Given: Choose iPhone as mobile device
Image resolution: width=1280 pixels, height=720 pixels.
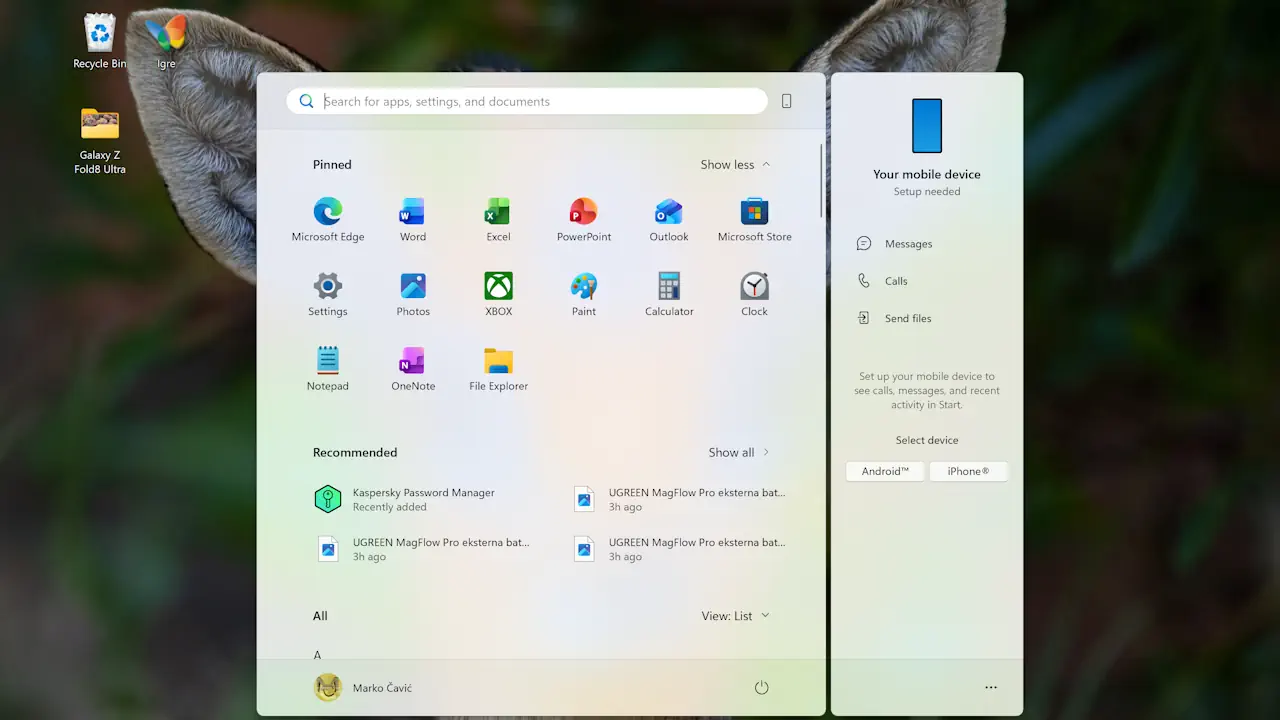Looking at the screenshot, I should click(968, 471).
